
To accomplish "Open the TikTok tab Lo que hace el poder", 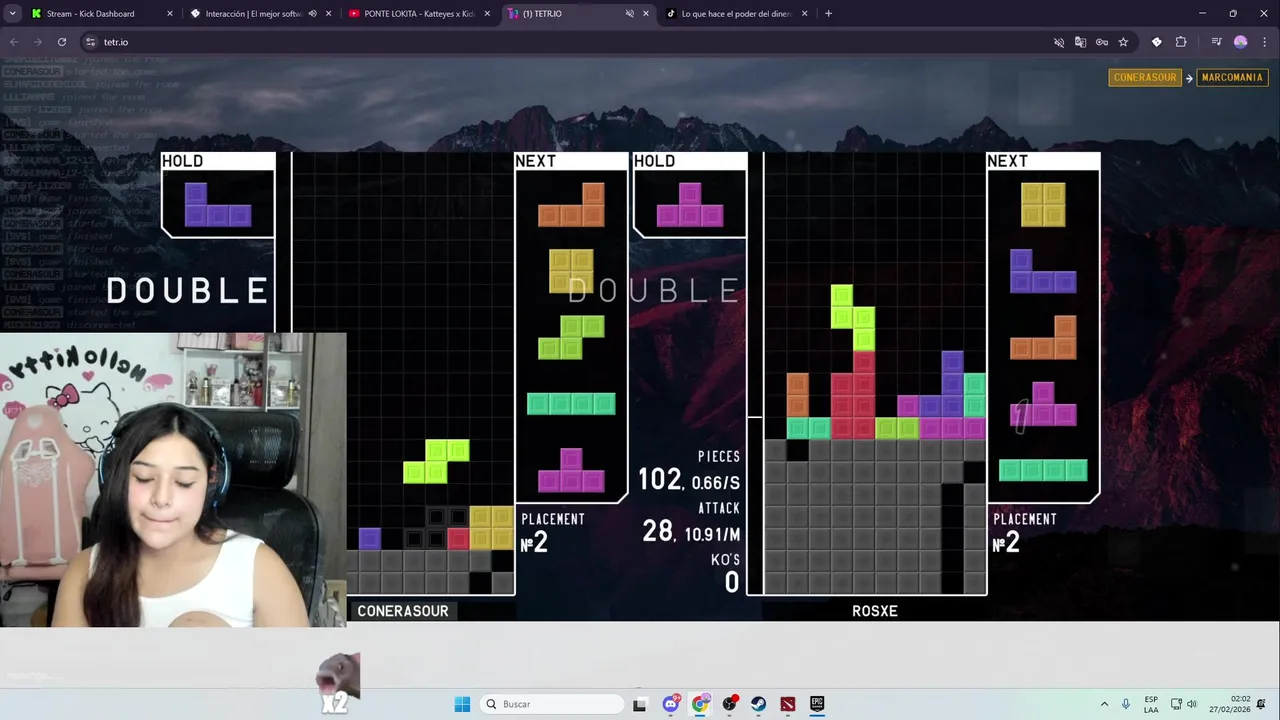I will [x=735, y=14].
